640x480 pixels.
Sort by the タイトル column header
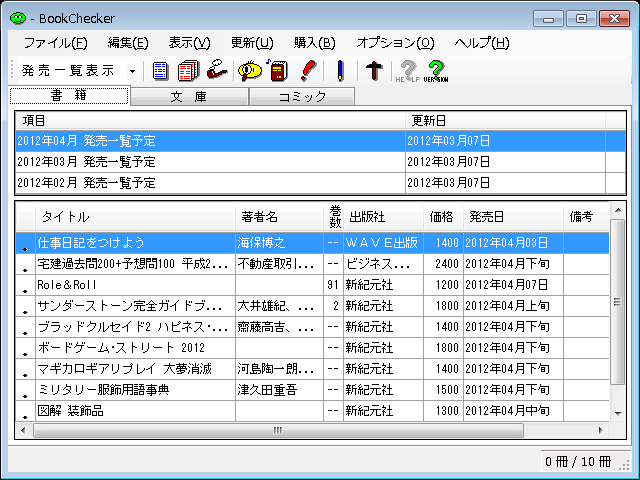(135, 217)
